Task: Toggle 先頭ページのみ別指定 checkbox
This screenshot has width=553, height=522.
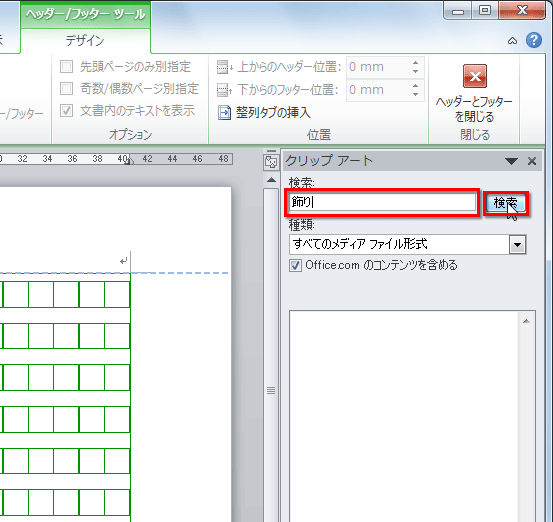Action: tap(66, 66)
